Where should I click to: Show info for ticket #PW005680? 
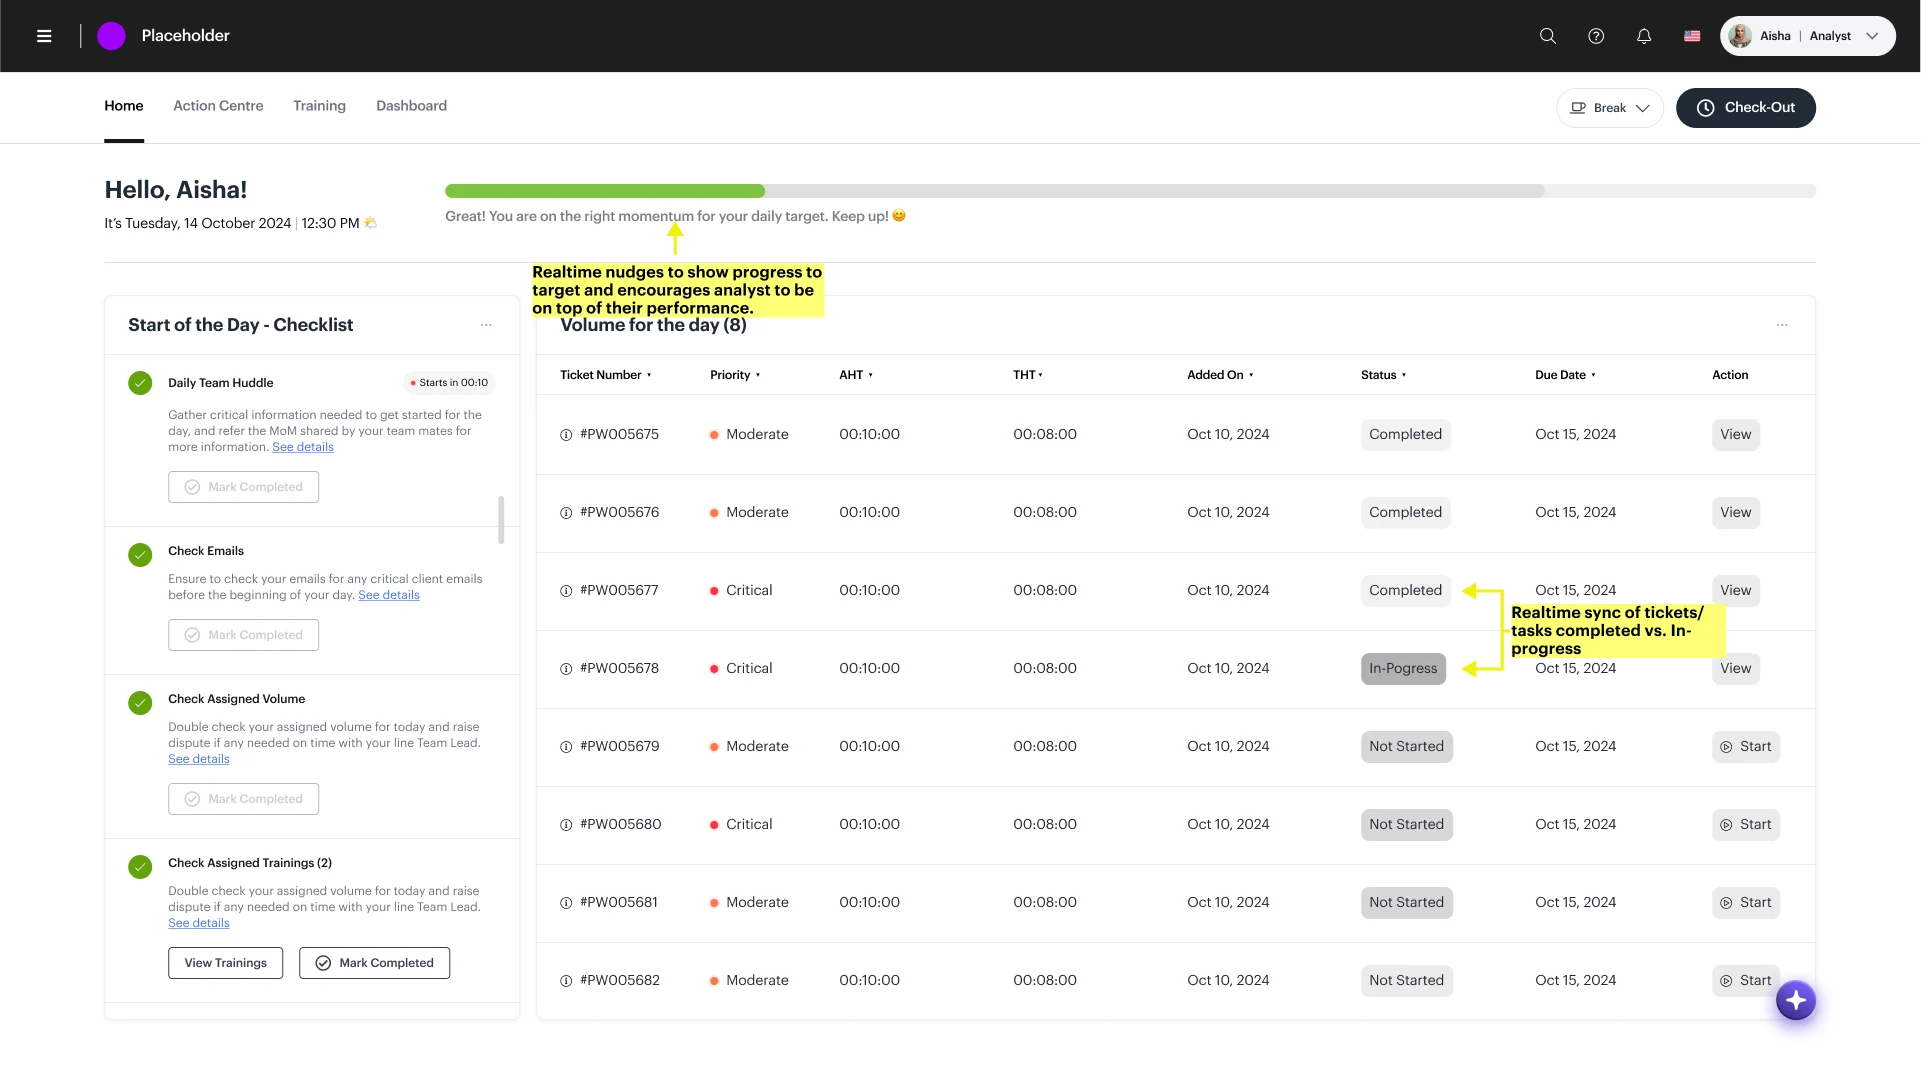(566, 825)
